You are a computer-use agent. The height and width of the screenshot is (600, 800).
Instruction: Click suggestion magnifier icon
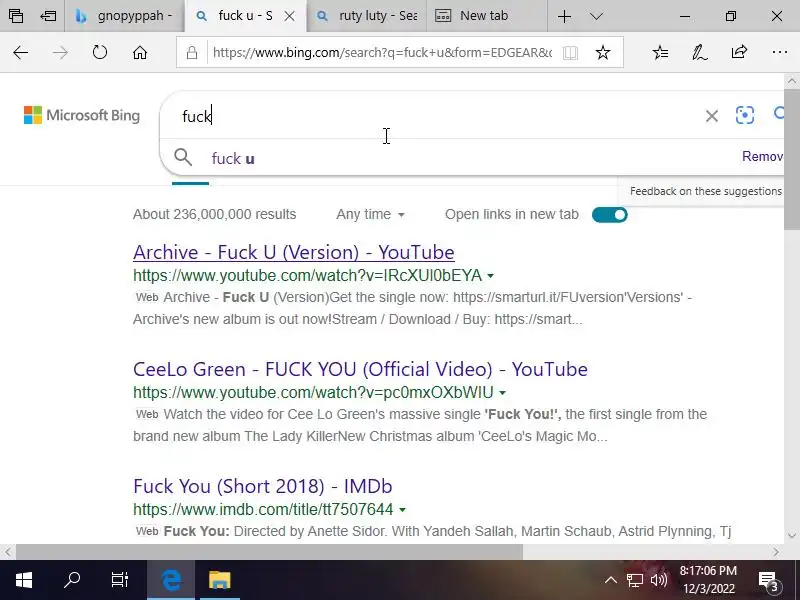click(183, 158)
